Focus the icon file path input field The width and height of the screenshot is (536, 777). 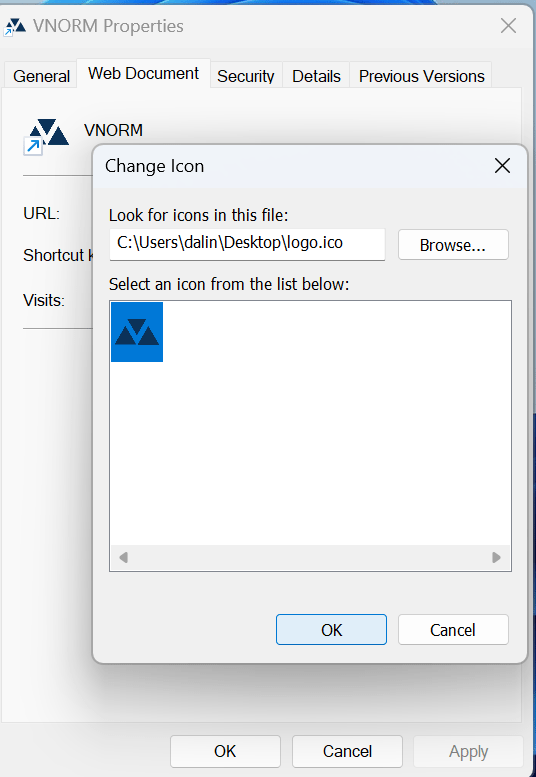coord(247,244)
